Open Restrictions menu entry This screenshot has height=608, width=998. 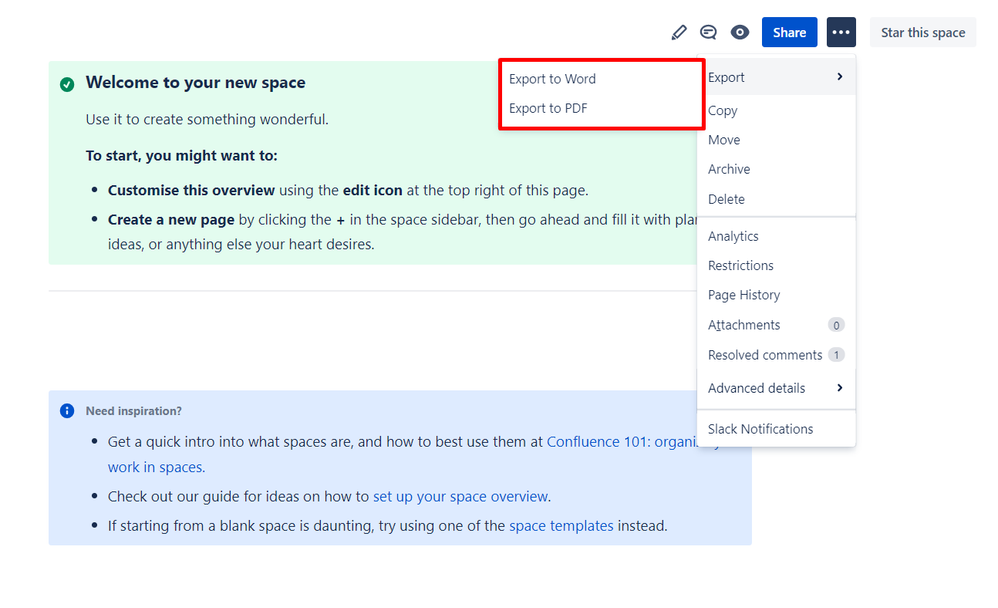click(x=776, y=265)
